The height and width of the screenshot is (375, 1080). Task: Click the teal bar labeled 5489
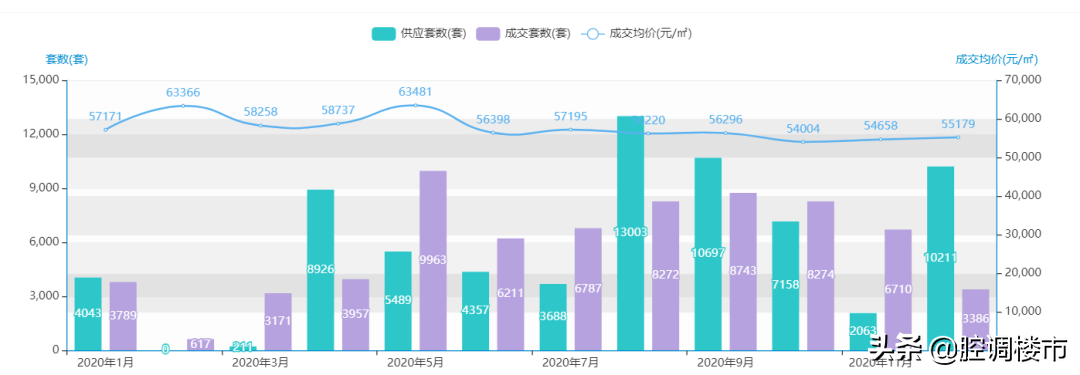pos(398,301)
